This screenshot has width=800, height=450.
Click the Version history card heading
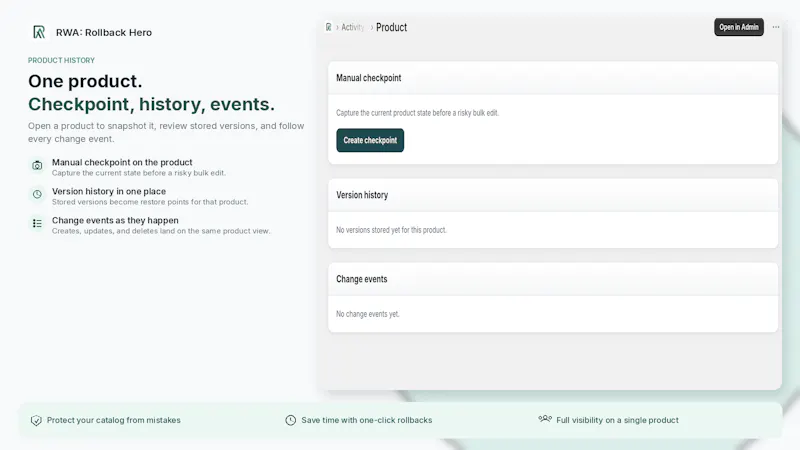tap(362, 195)
